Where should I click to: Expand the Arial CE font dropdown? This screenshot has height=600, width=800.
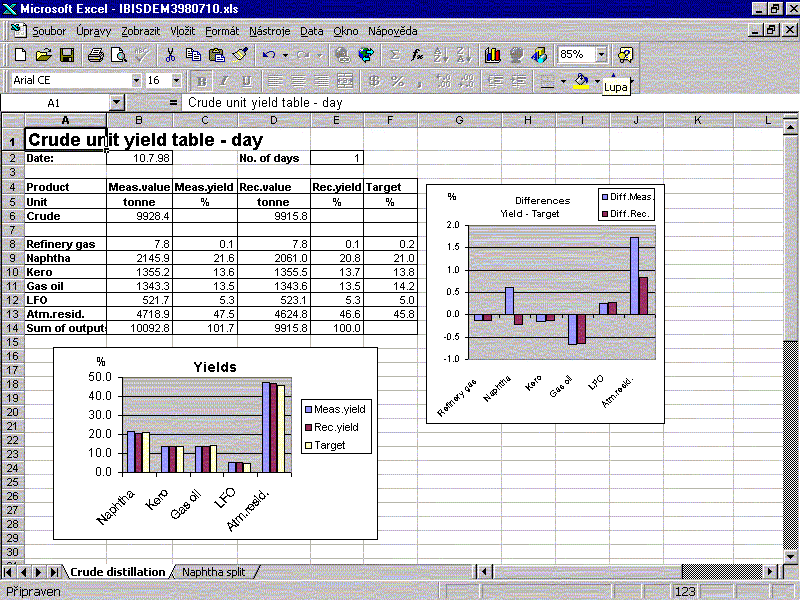[x=136, y=80]
